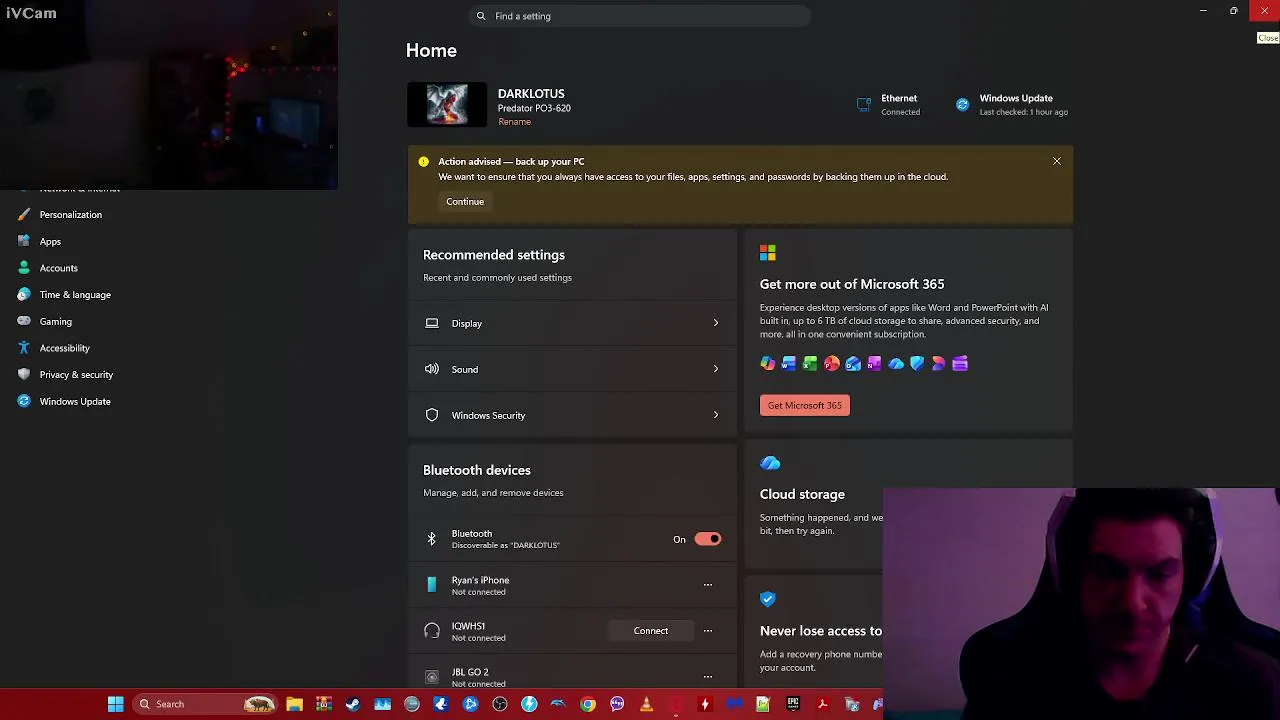Screen dimensions: 1280x720
Task: Go to Accounts settings
Action: pyautogui.click(x=58, y=268)
